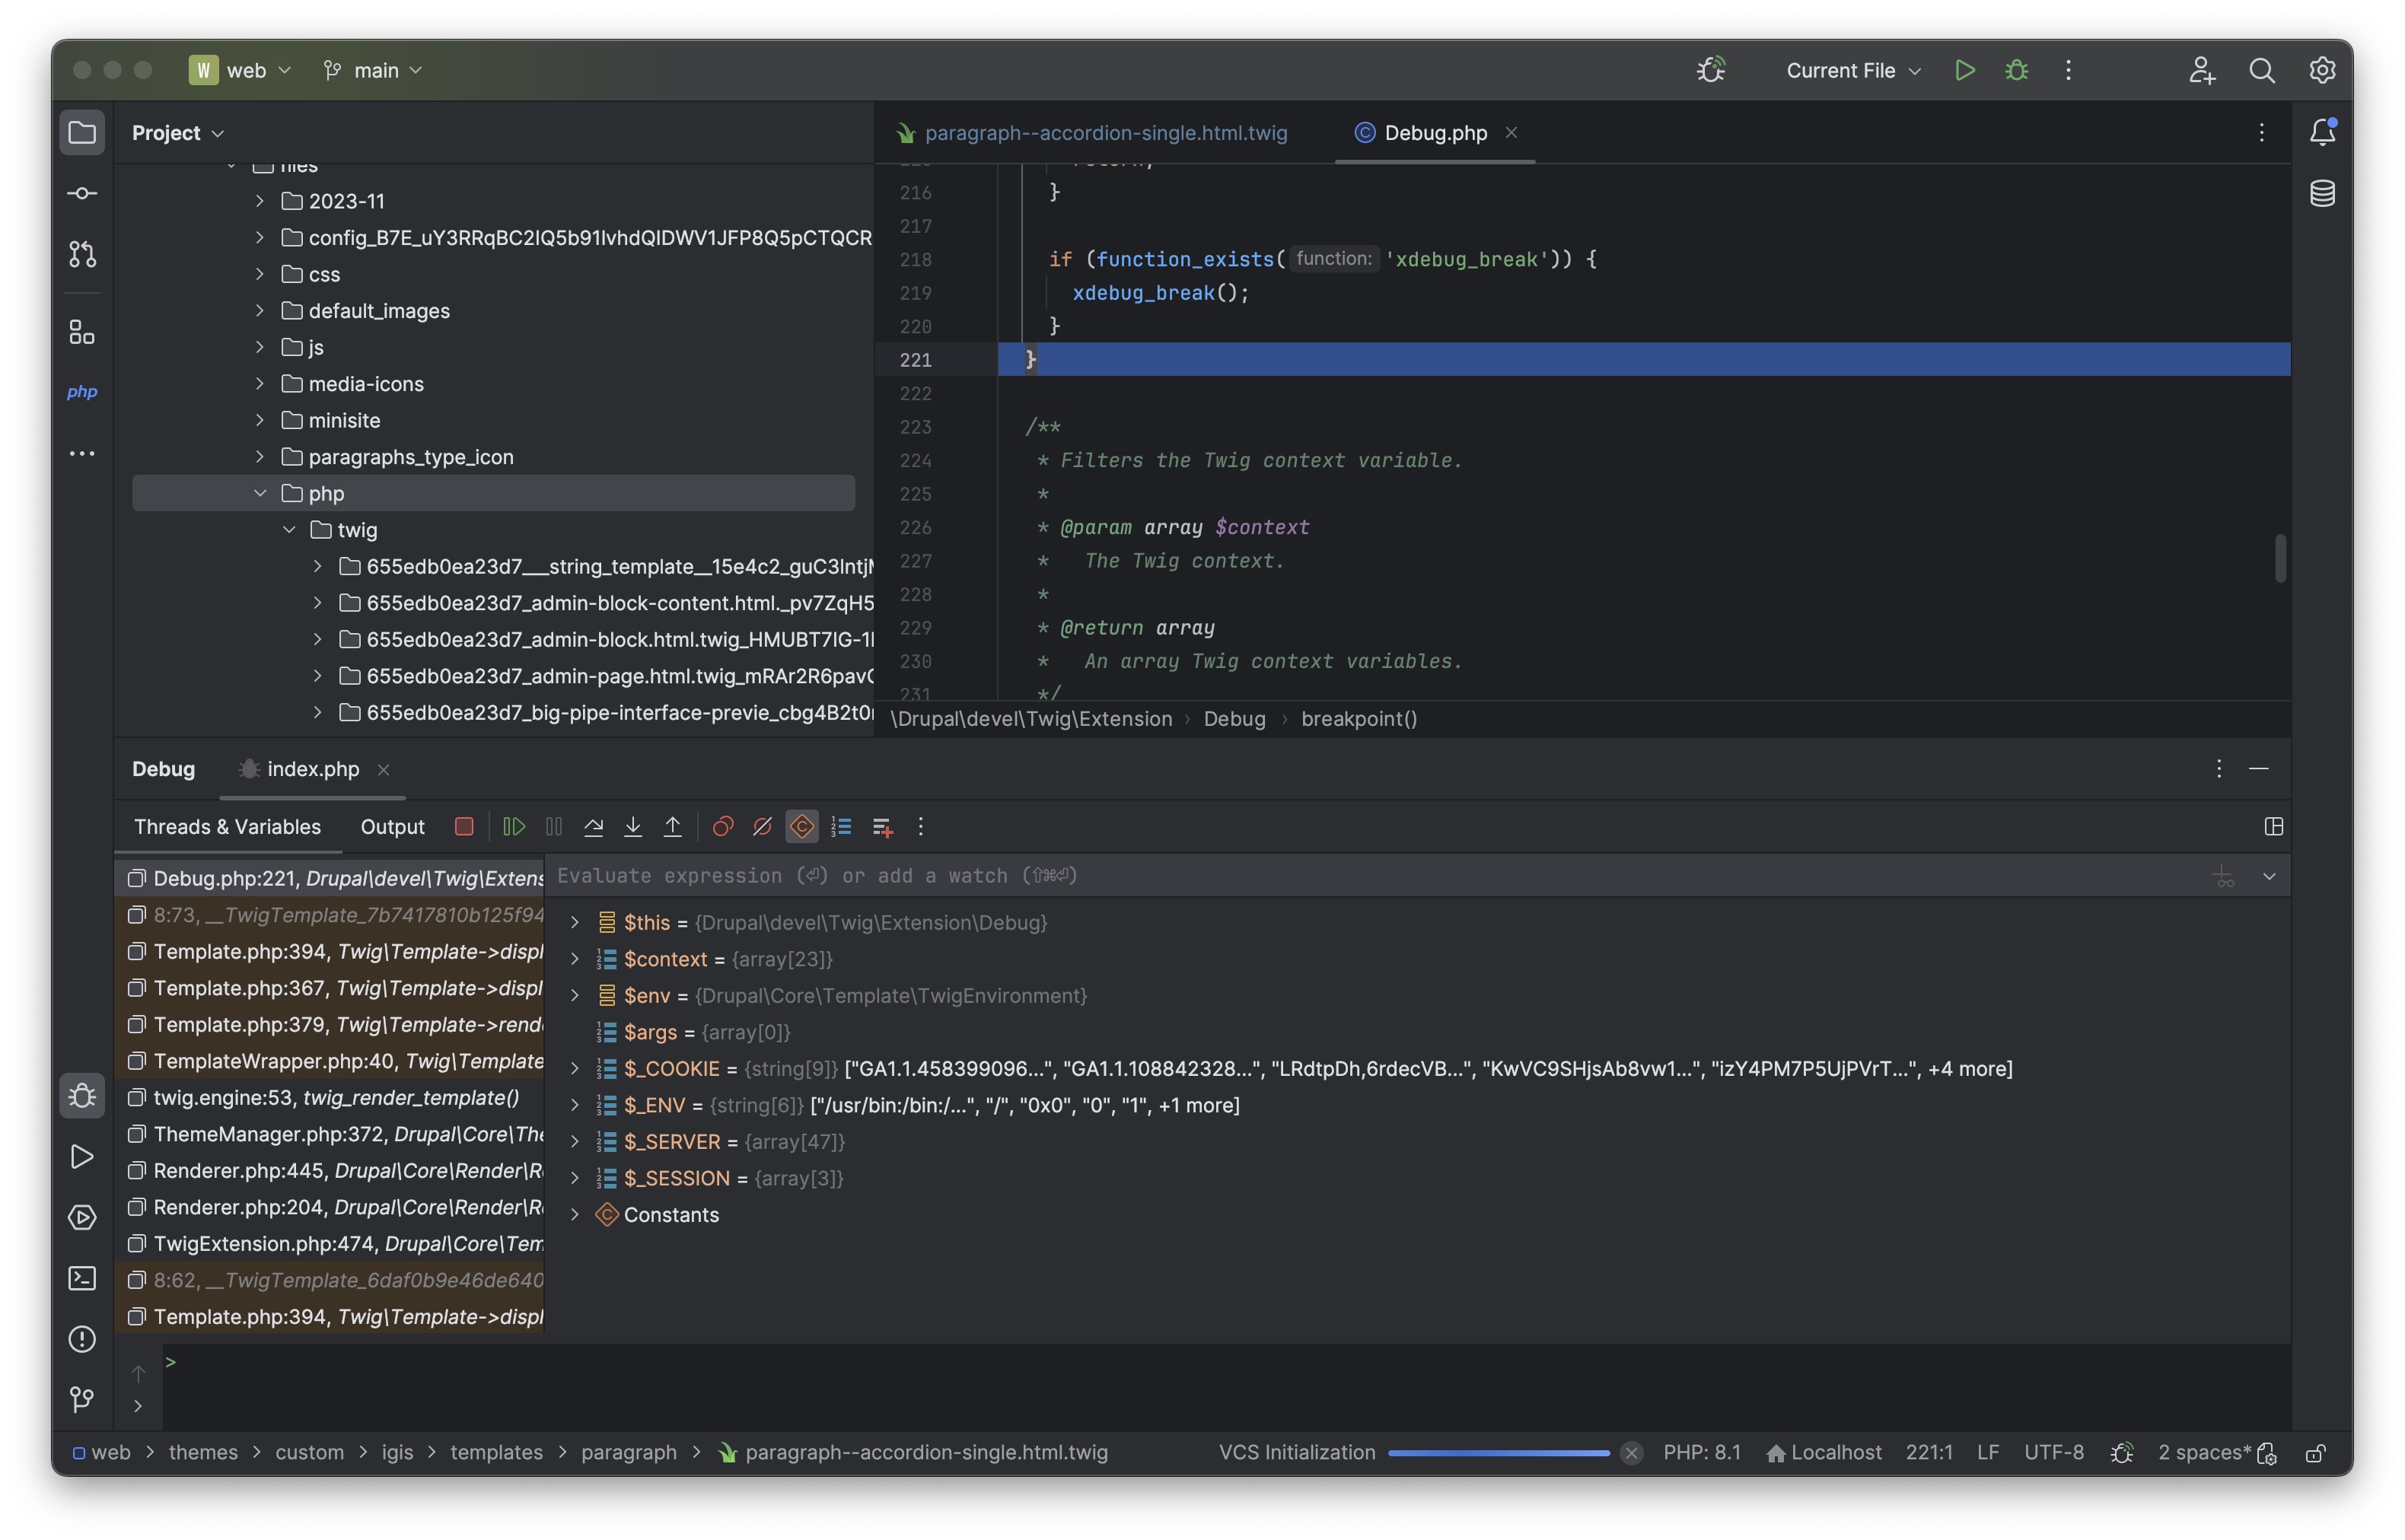Toggle show constants diamond button in debugger

pyautogui.click(x=802, y=826)
